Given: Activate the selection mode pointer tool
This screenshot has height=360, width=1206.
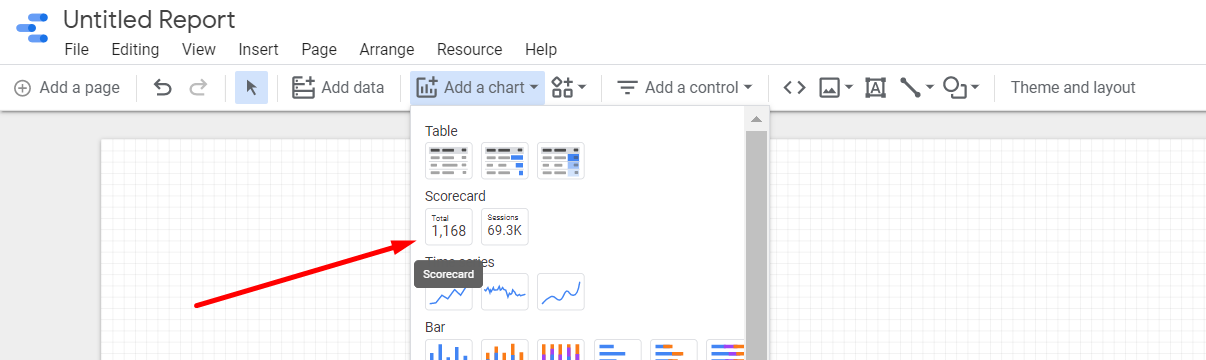Looking at the screenshot, I should 251,88.
